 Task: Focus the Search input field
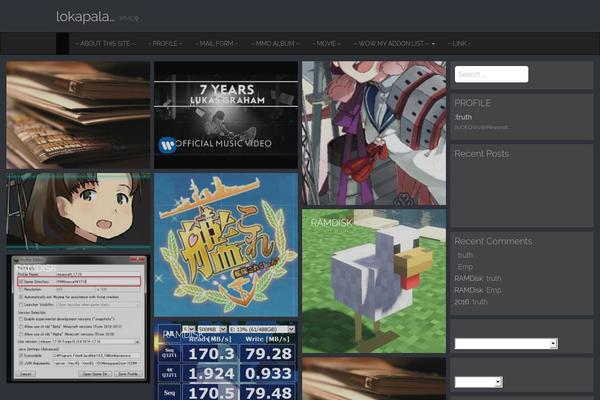click(x=491, y=74)
